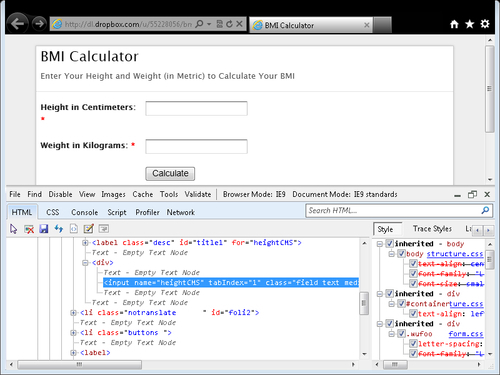Uncheck the .wufoo rule checkbox
The height and width of the screenshot is (375, 500).
click(x=402, y=334)
